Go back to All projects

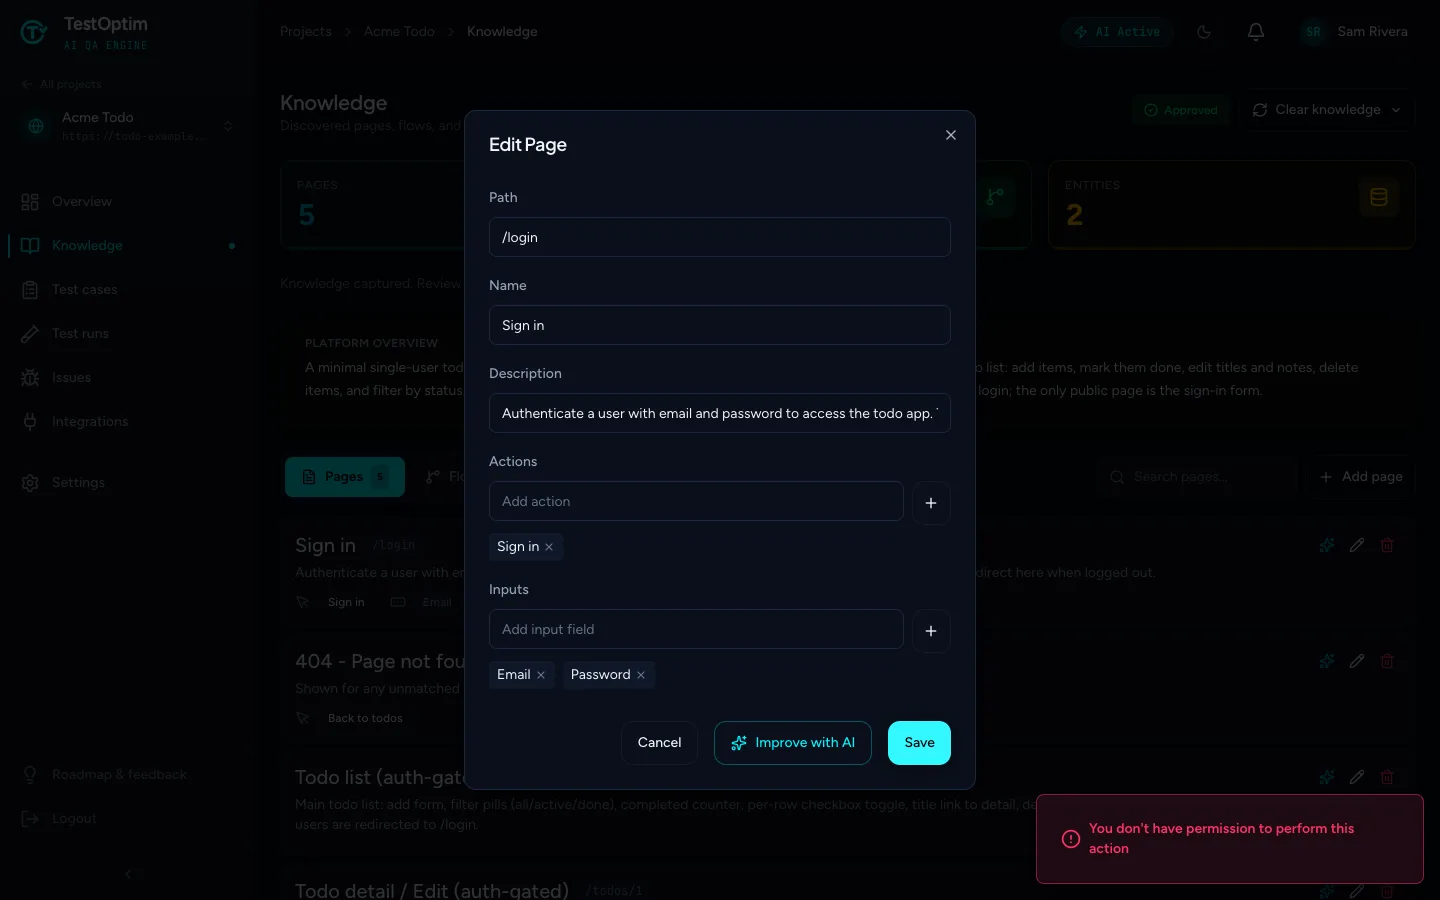pos(61,85)
